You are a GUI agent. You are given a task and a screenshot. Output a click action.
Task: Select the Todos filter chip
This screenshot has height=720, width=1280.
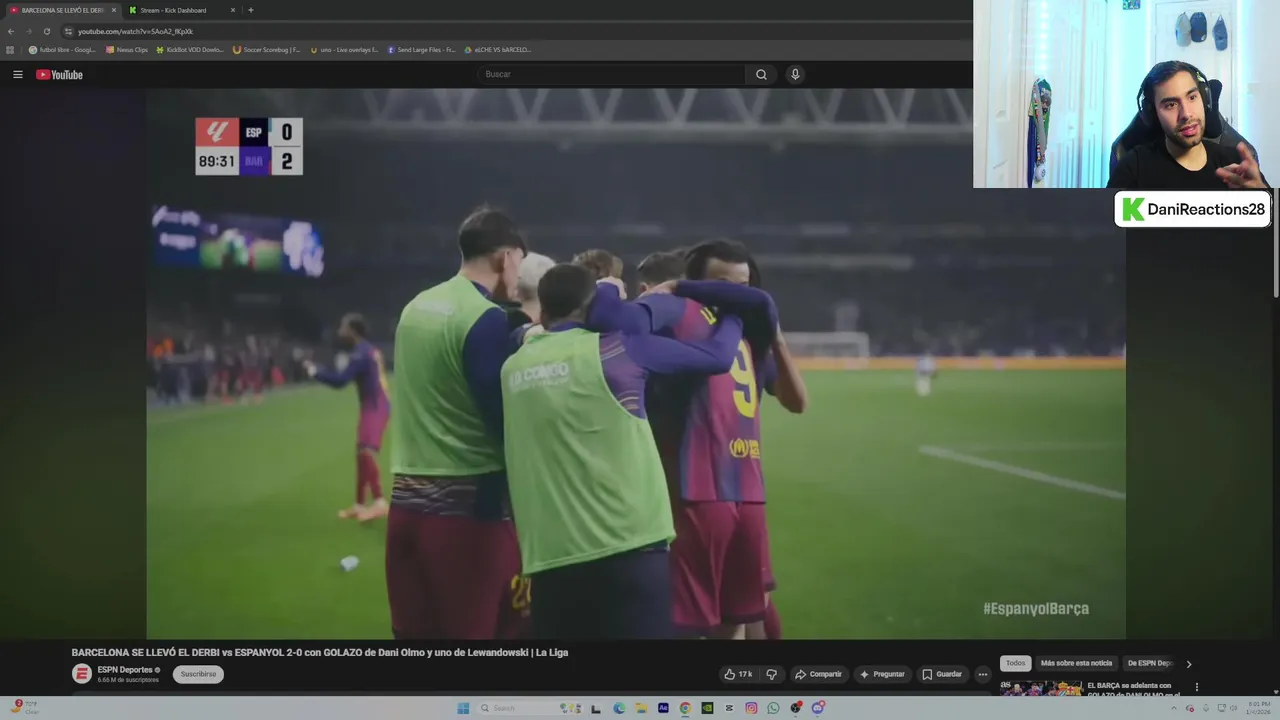pyautogui.click(x=1015, y=663)
